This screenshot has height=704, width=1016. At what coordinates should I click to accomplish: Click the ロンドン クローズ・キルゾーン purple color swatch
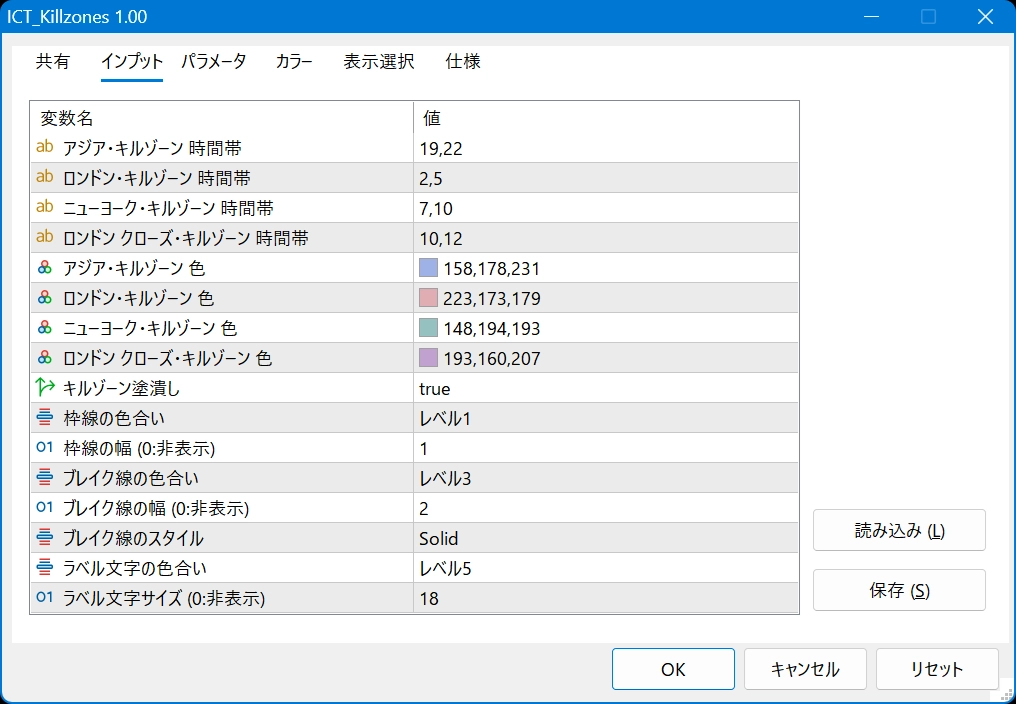click(429, 358)
